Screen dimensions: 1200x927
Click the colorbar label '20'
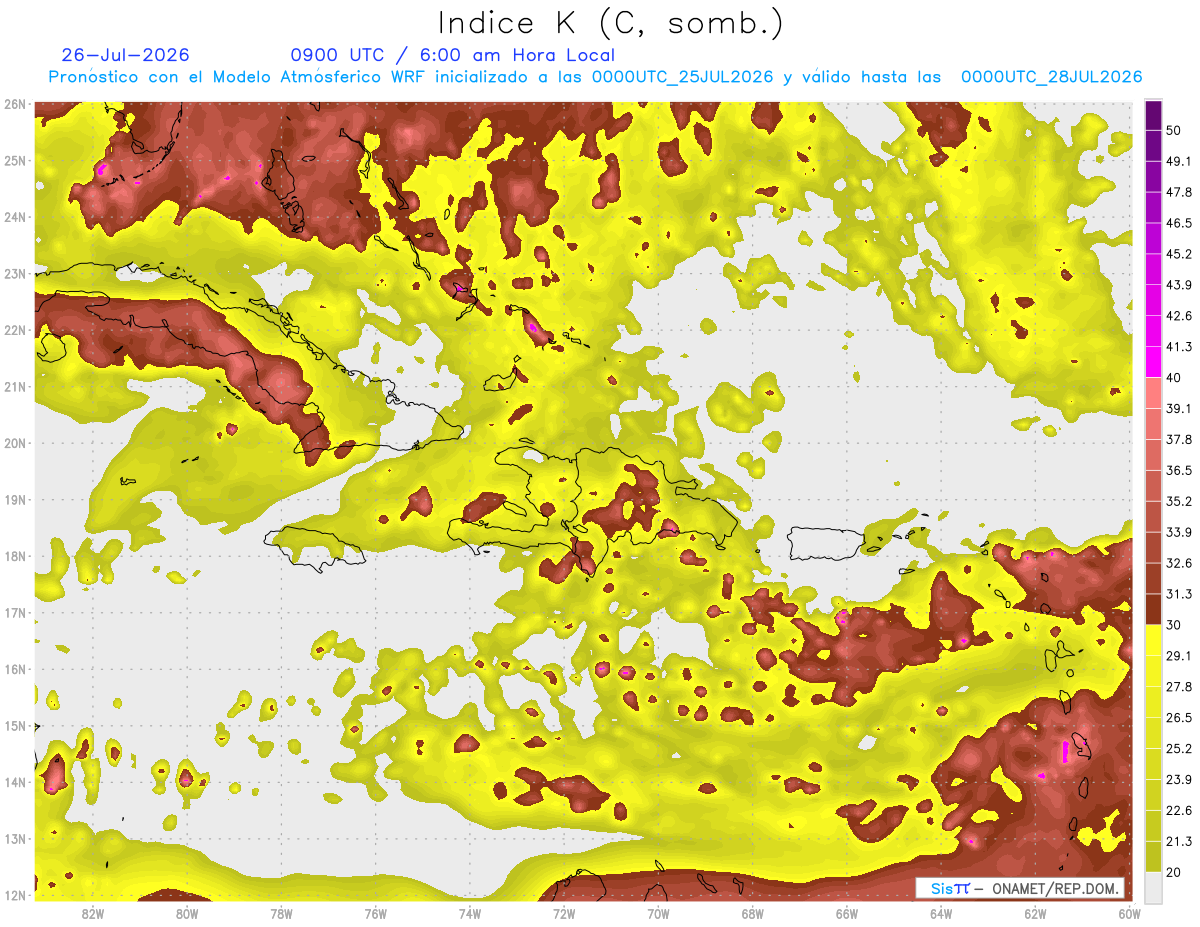[1175, 871]
